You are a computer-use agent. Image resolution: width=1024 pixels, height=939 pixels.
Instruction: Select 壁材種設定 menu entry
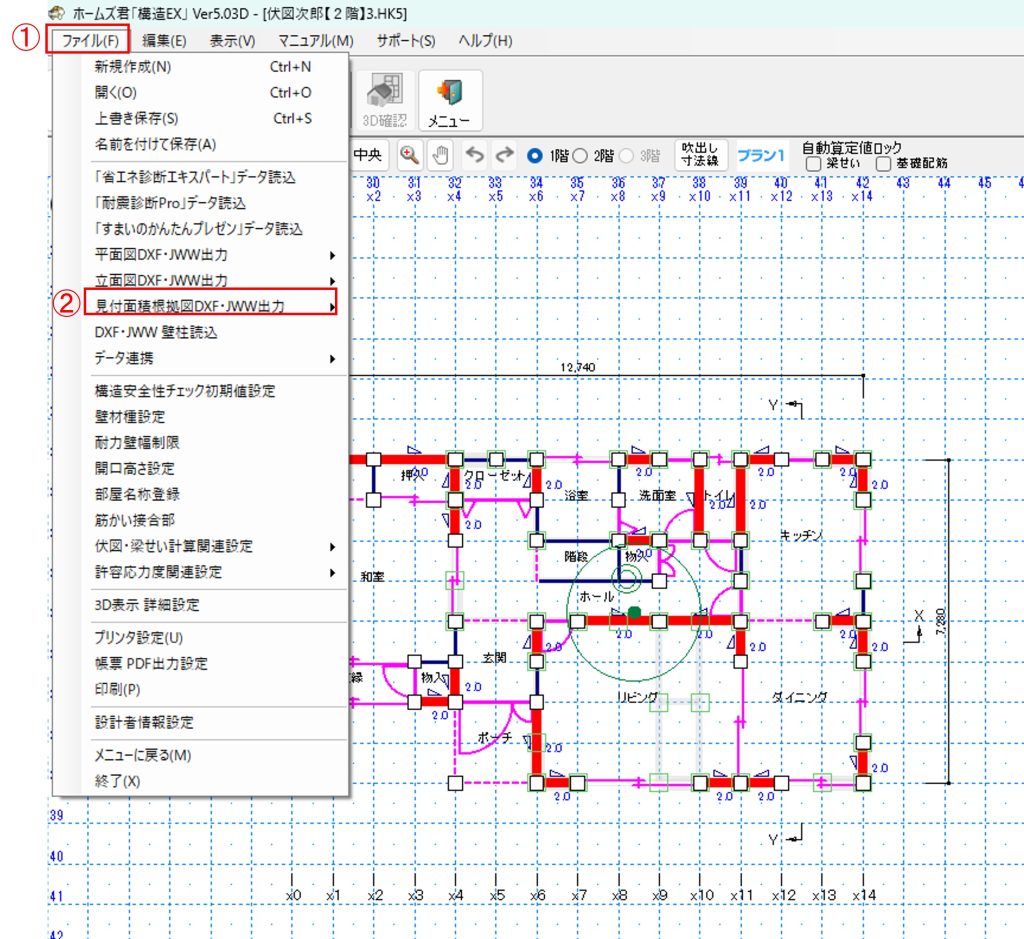130,416
